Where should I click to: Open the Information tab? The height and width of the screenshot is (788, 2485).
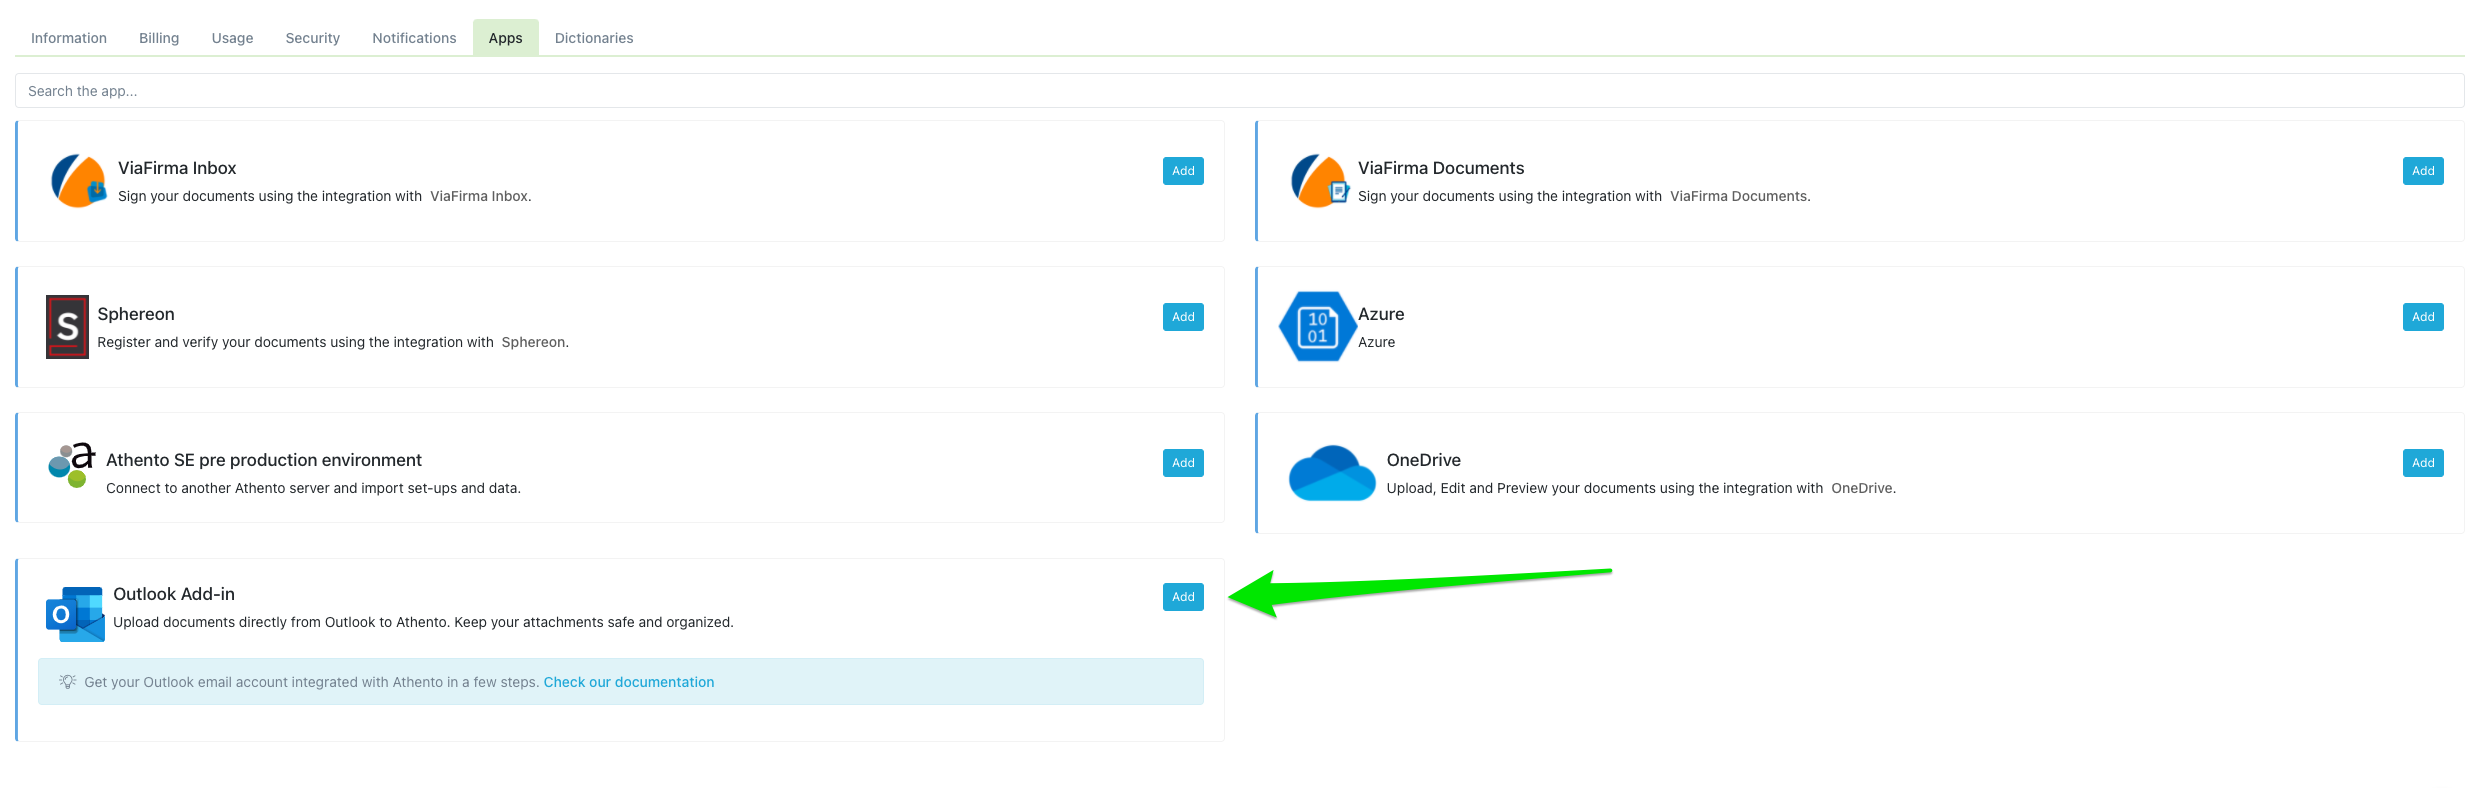pyautogui.click(x=69, y=38)
